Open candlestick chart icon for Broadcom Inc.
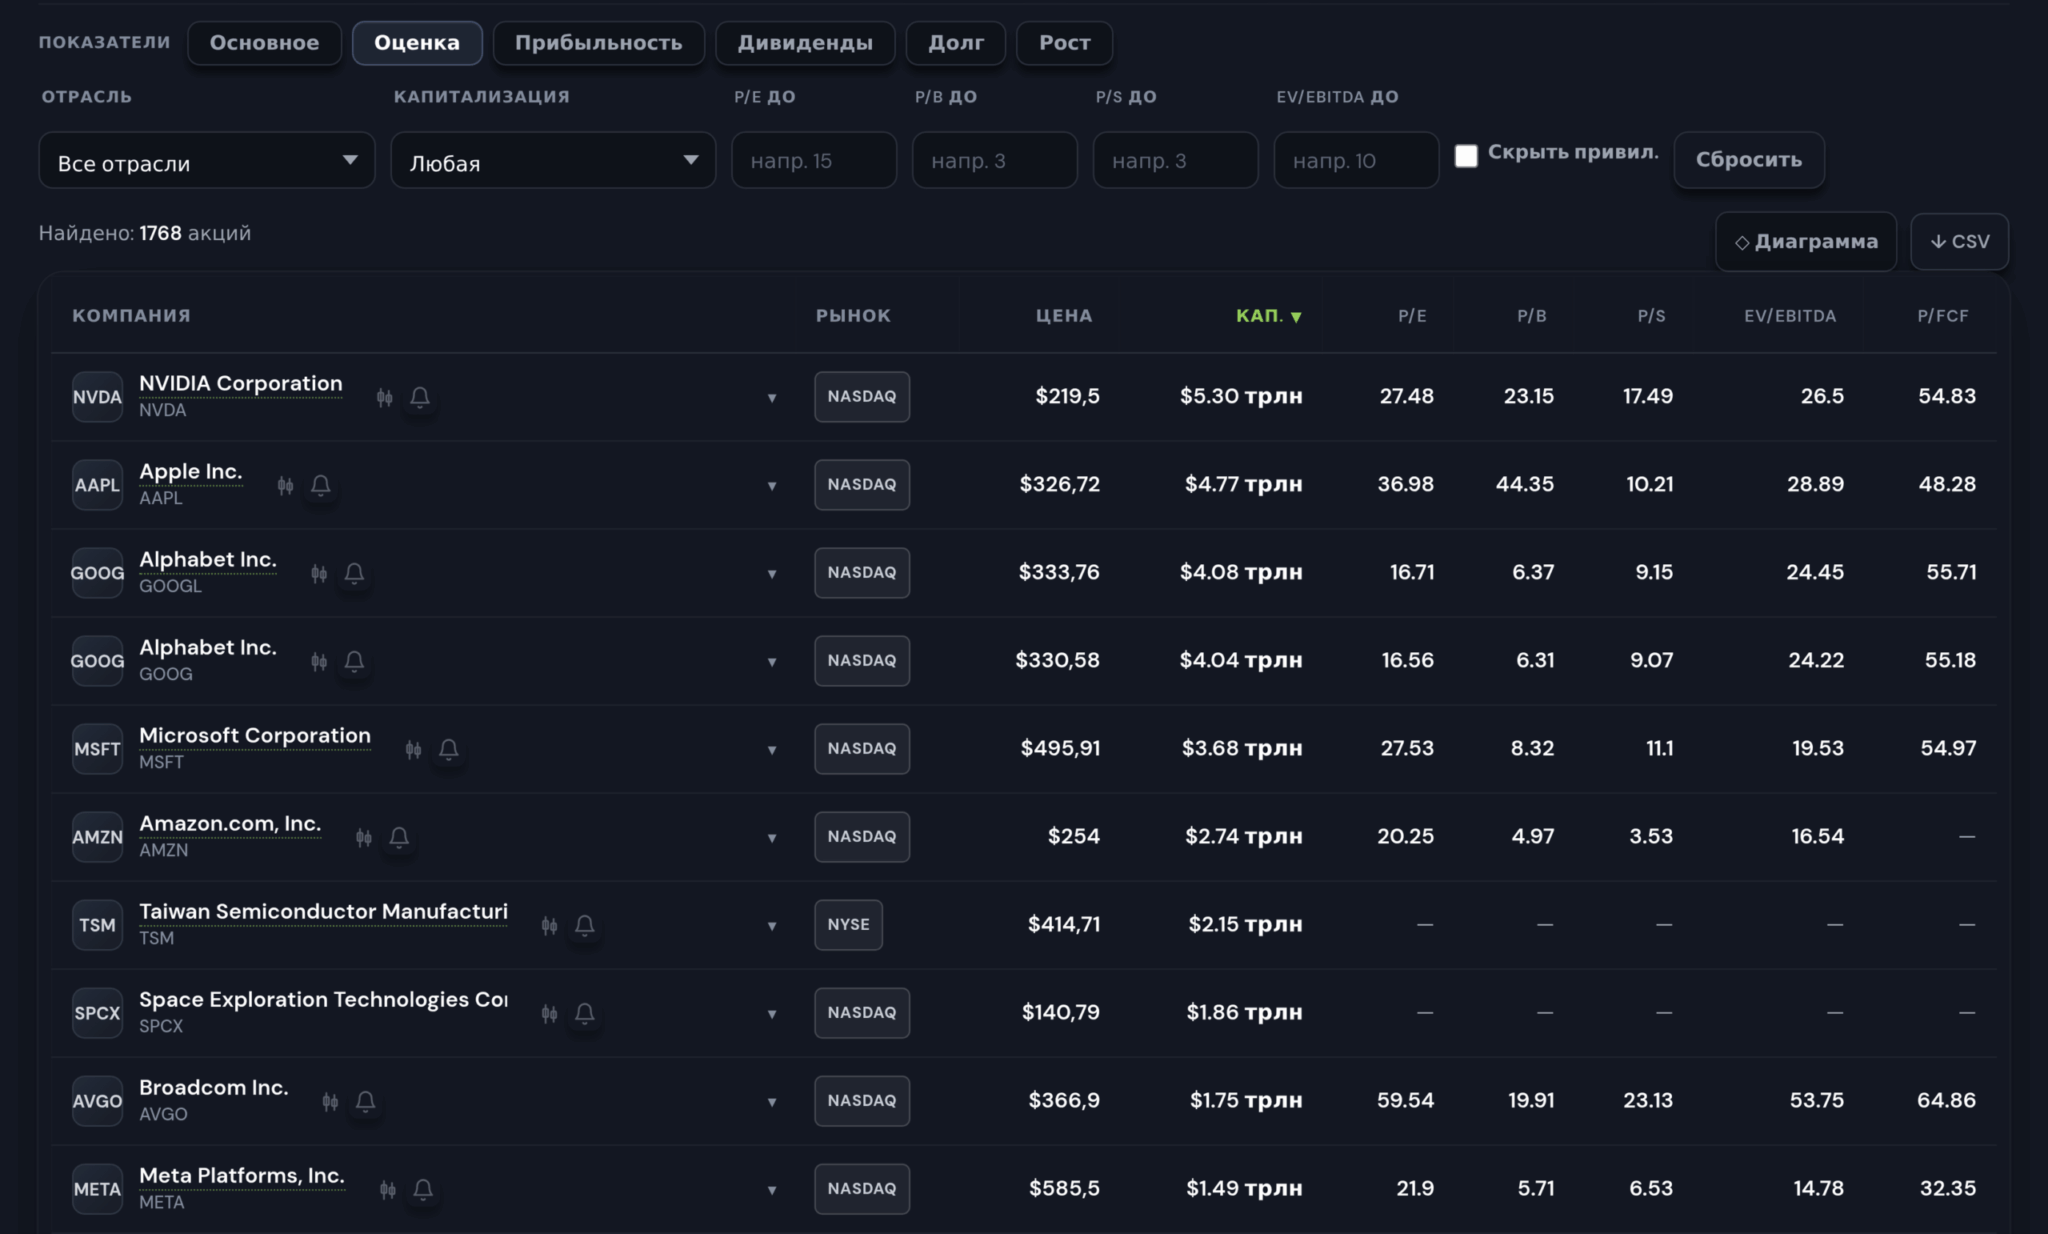This screenshot has width=2048, height=1234. coord(330,1101)
